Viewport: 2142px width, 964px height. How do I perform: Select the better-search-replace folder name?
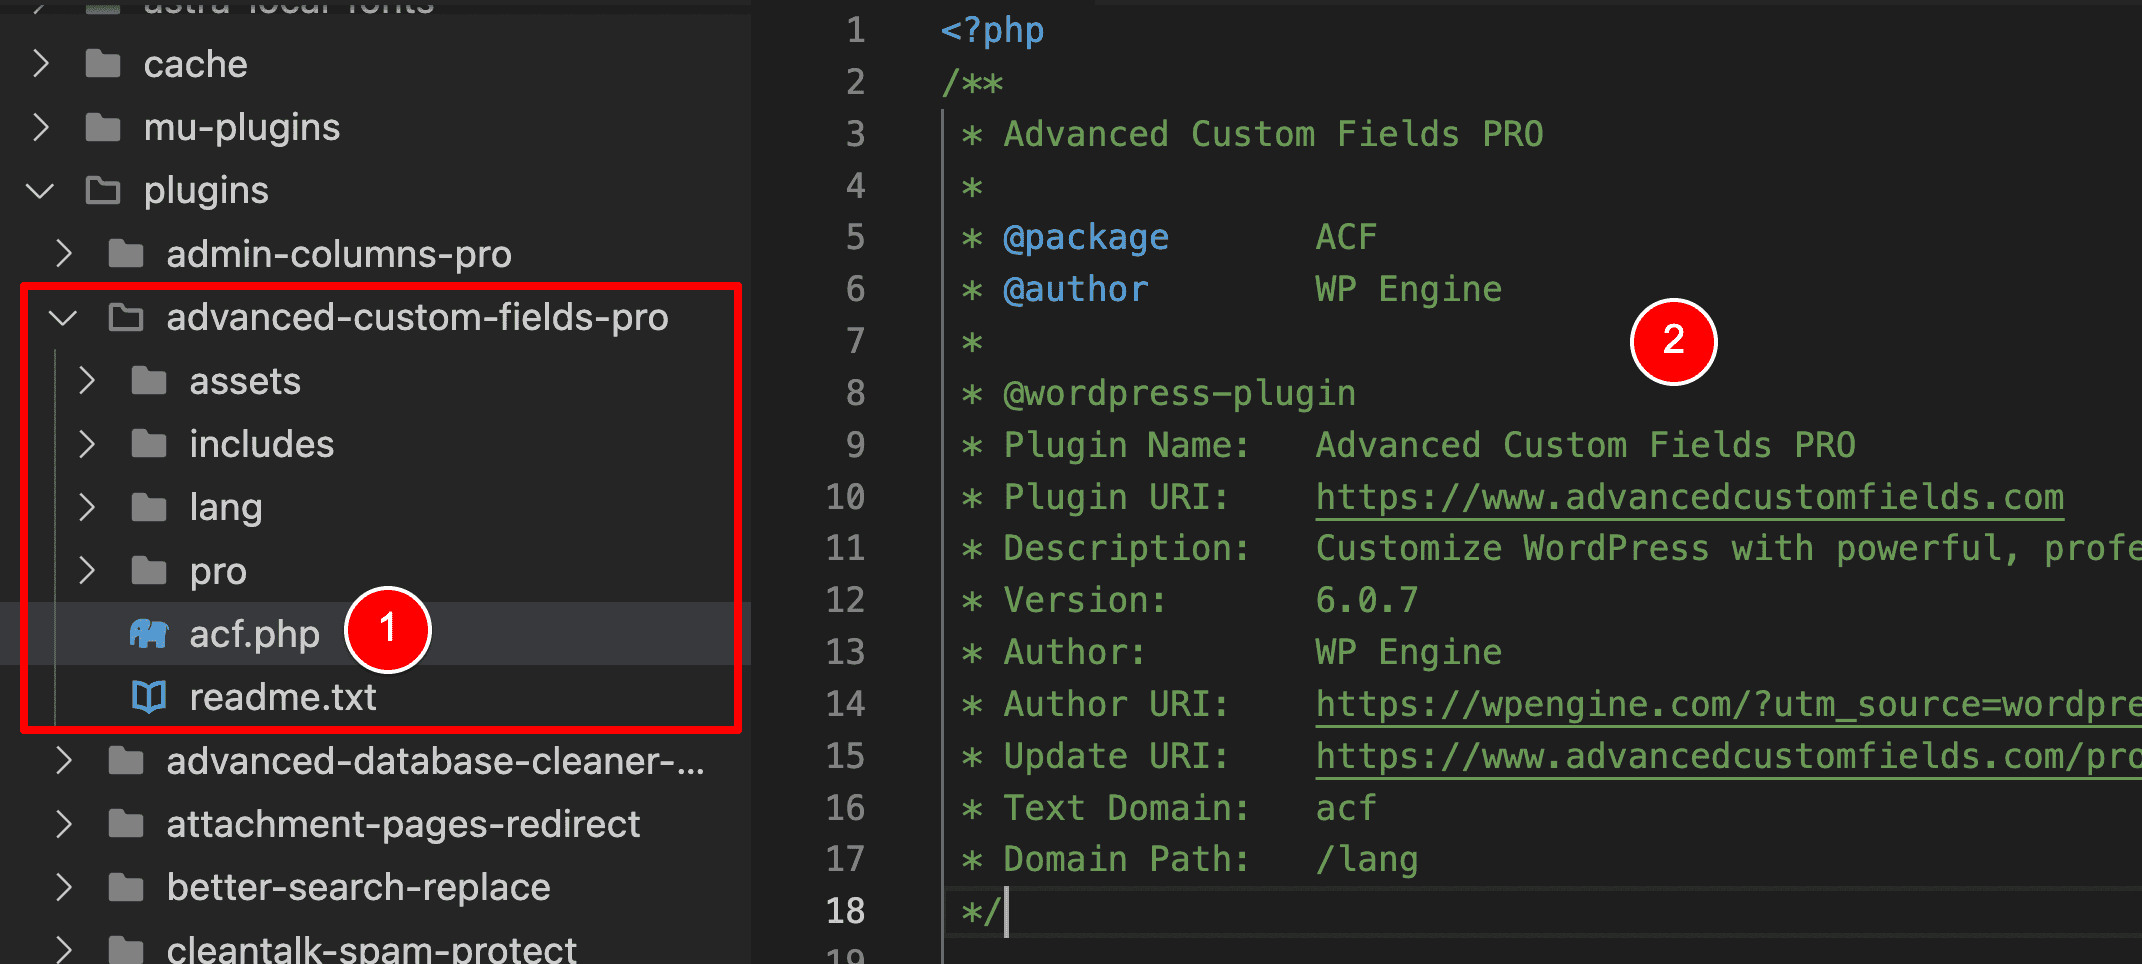pyautogui.click(x=358, y=888)
